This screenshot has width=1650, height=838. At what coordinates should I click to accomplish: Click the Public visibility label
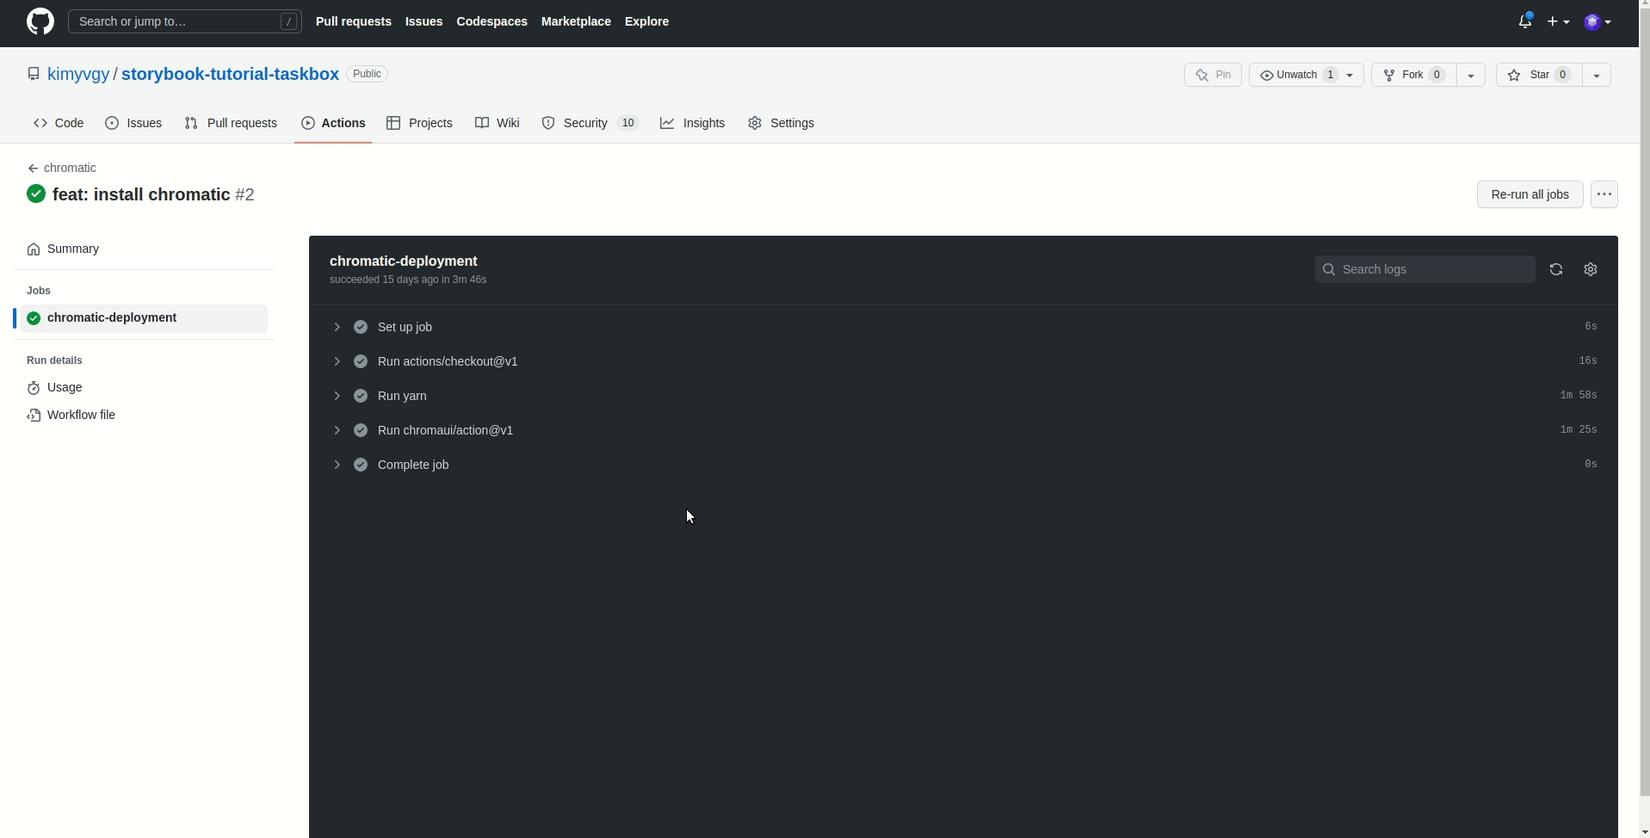(367, 74)
